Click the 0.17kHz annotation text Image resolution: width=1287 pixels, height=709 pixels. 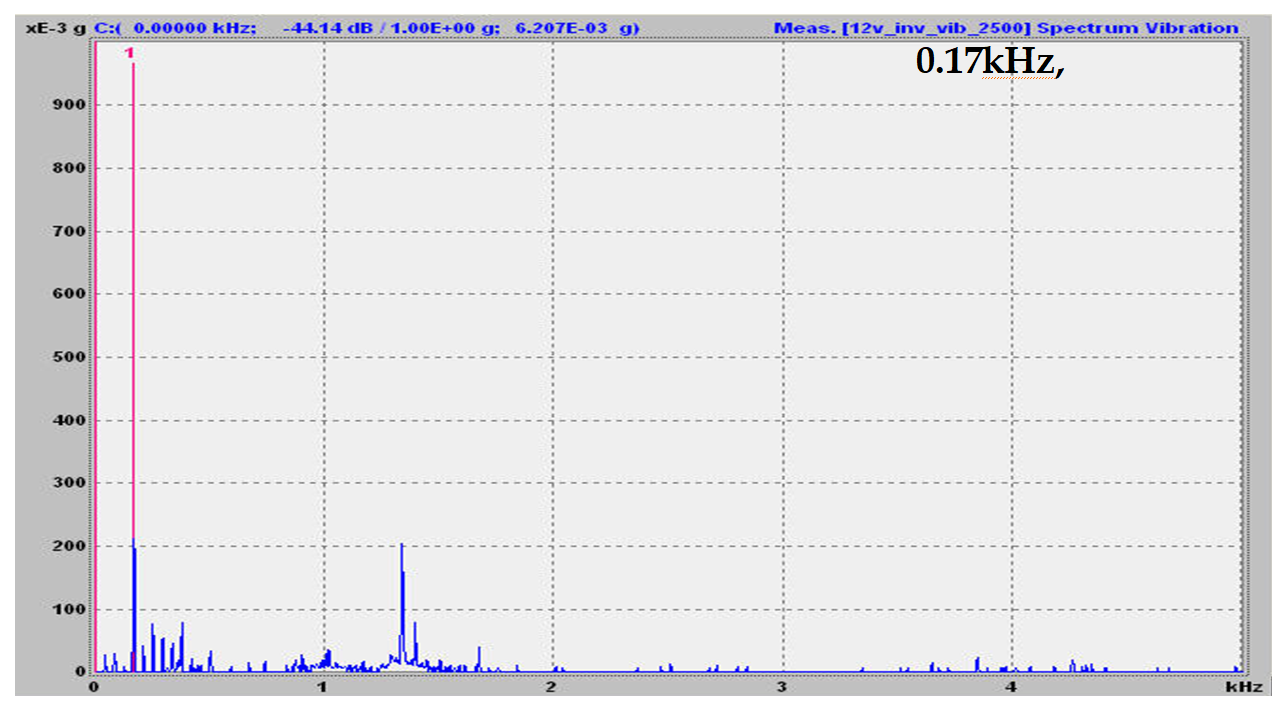coord(990,62)
